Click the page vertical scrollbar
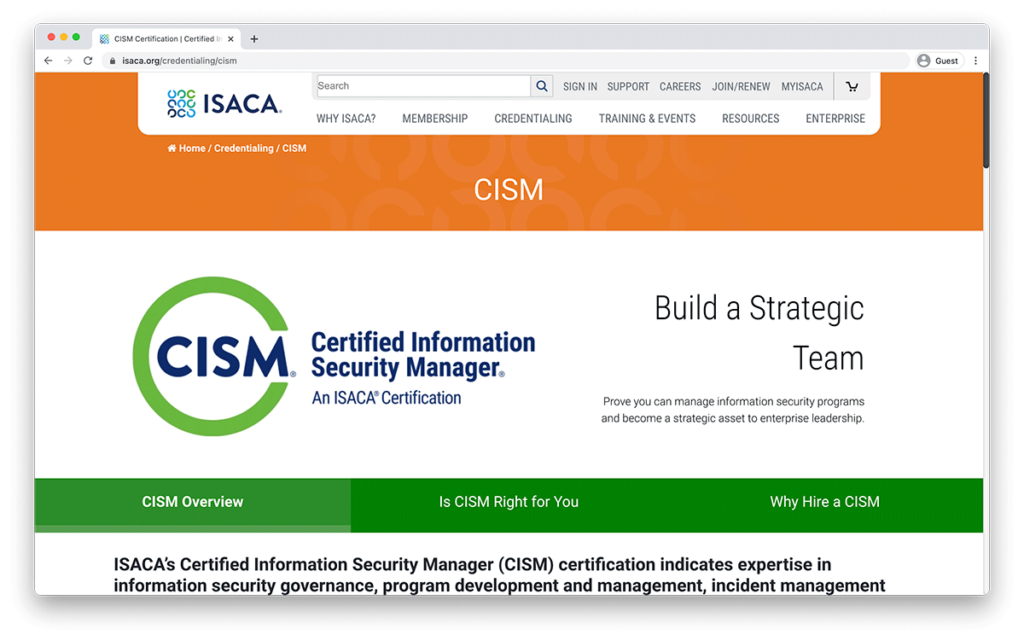Image resolution: width=1024 pixels, height=641 pixels. 986,121
